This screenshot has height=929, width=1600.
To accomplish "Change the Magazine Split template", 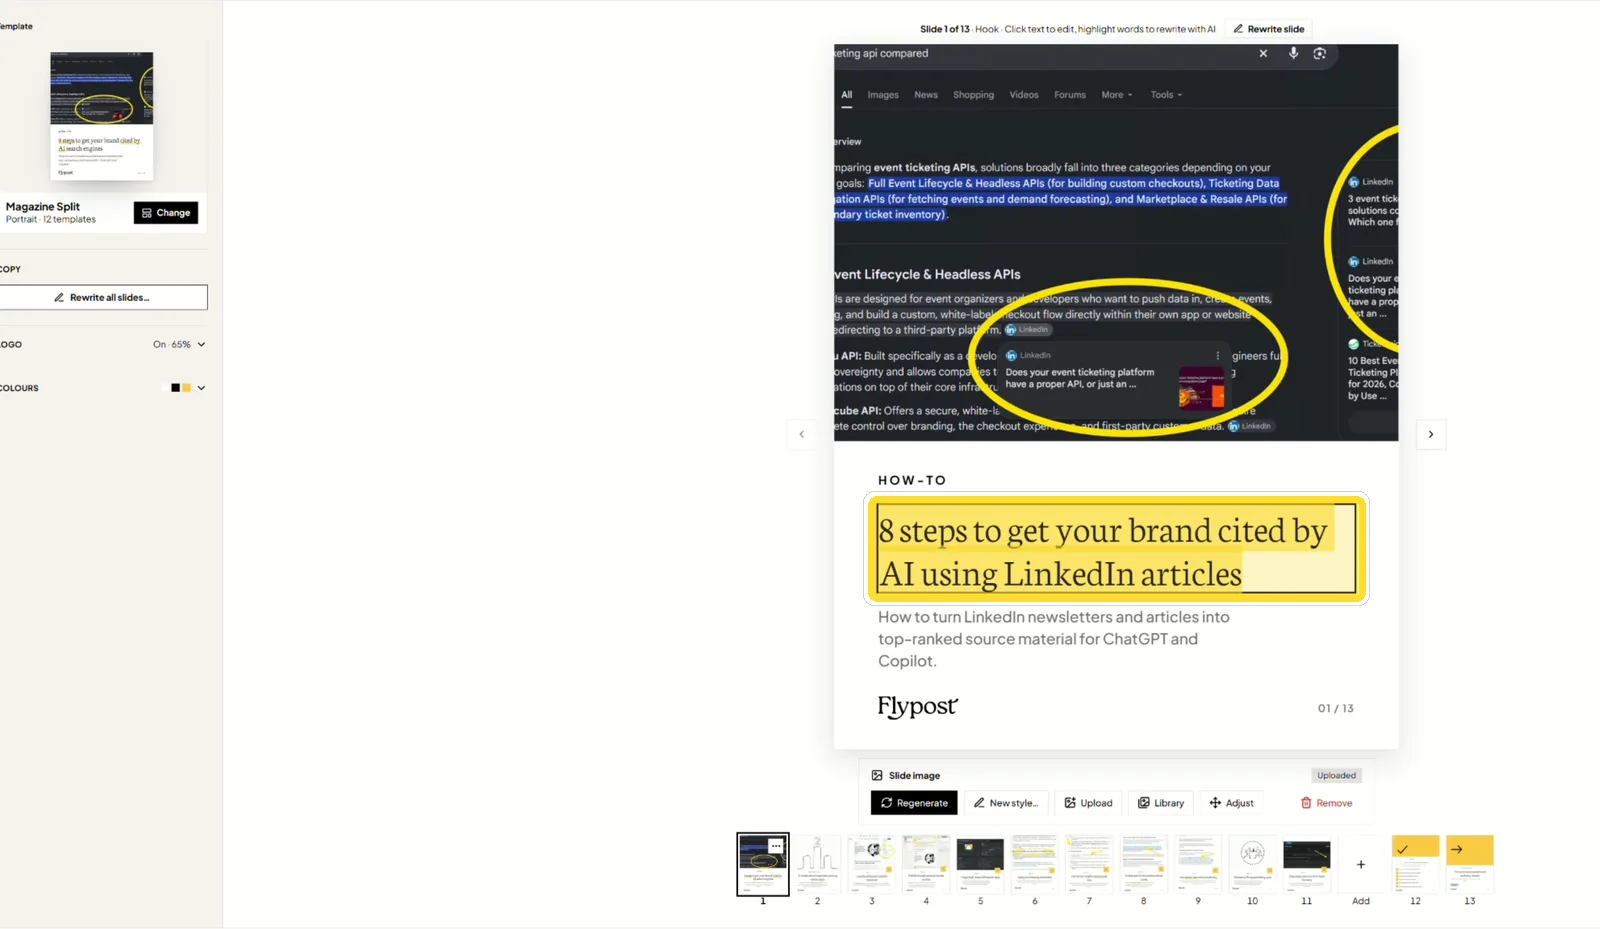I will tap(166, 213).
